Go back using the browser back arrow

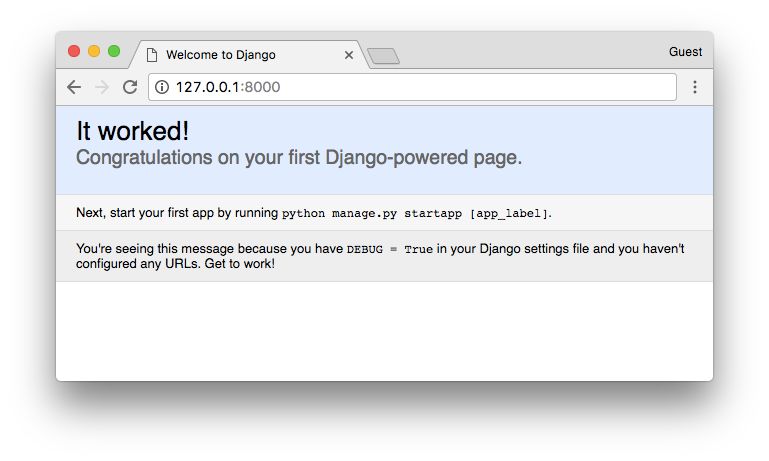[74, 87]
